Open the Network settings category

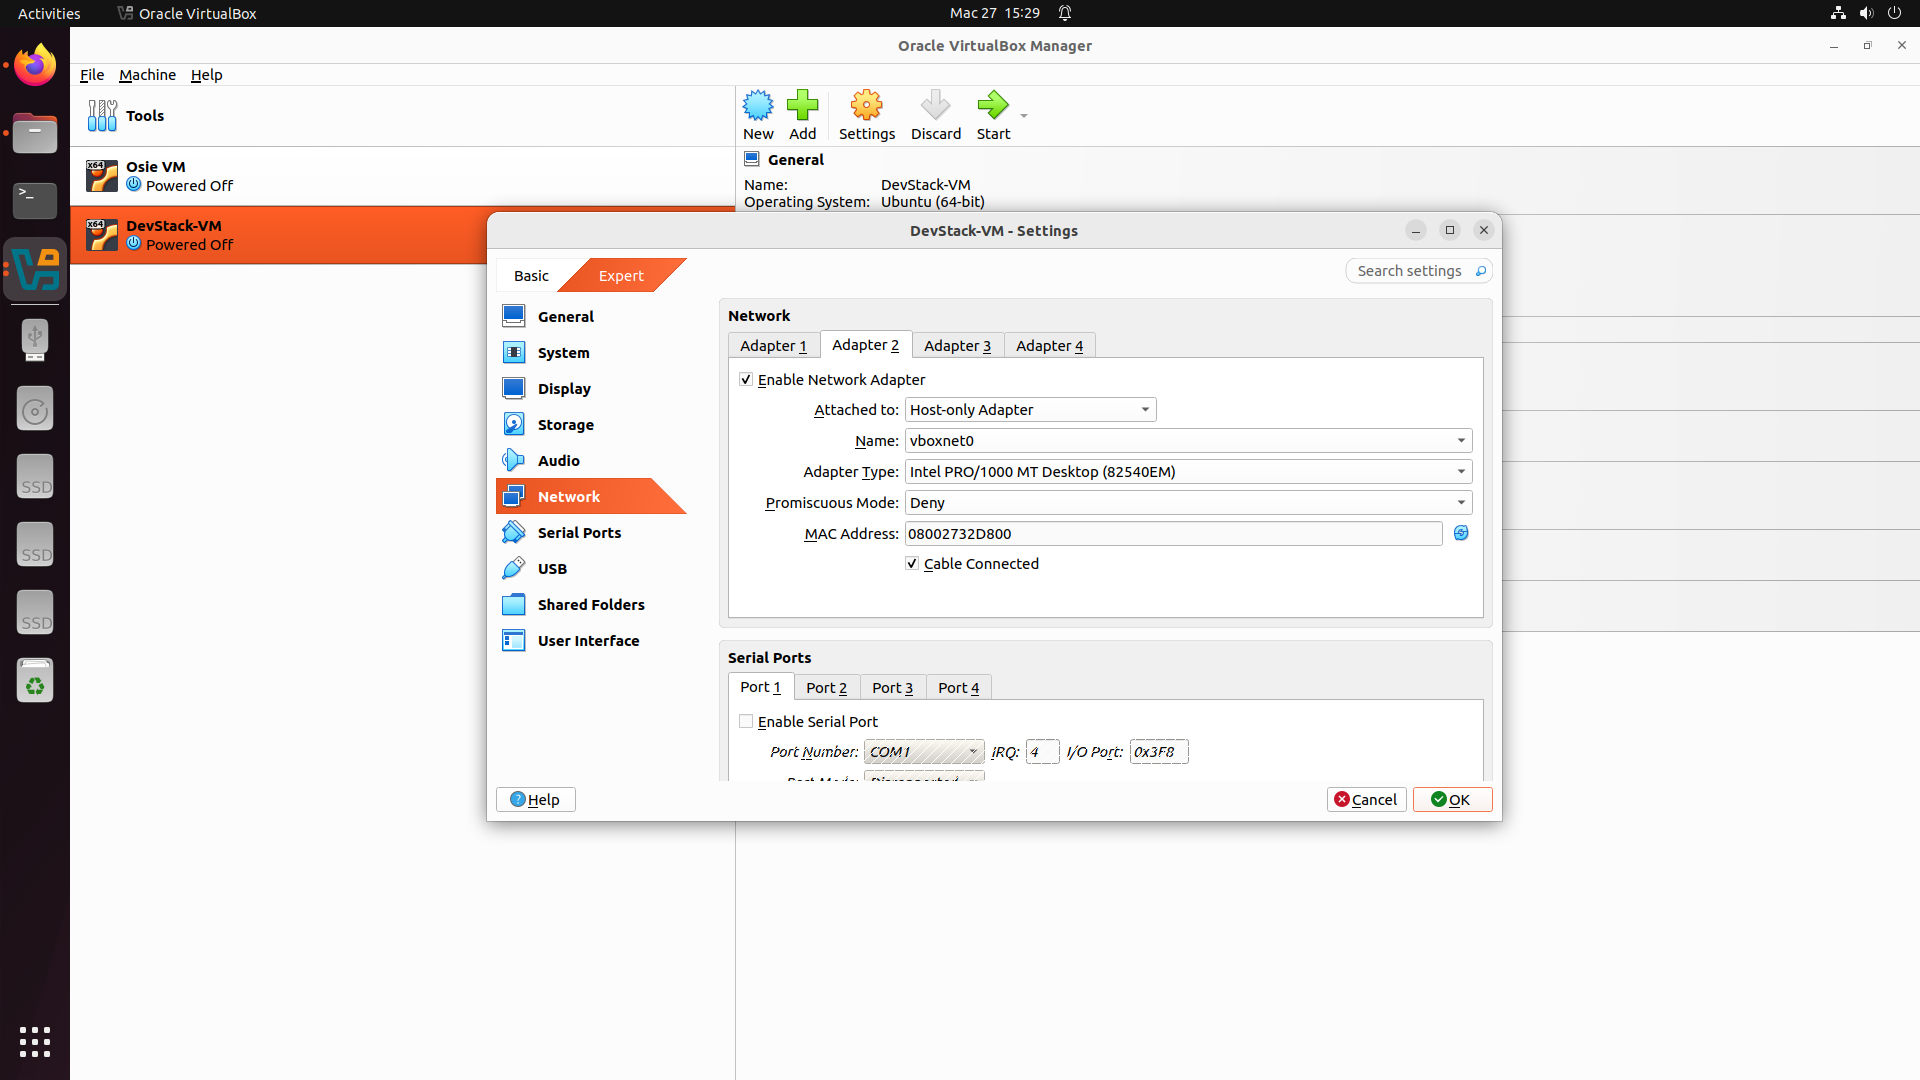click(591, 496)
